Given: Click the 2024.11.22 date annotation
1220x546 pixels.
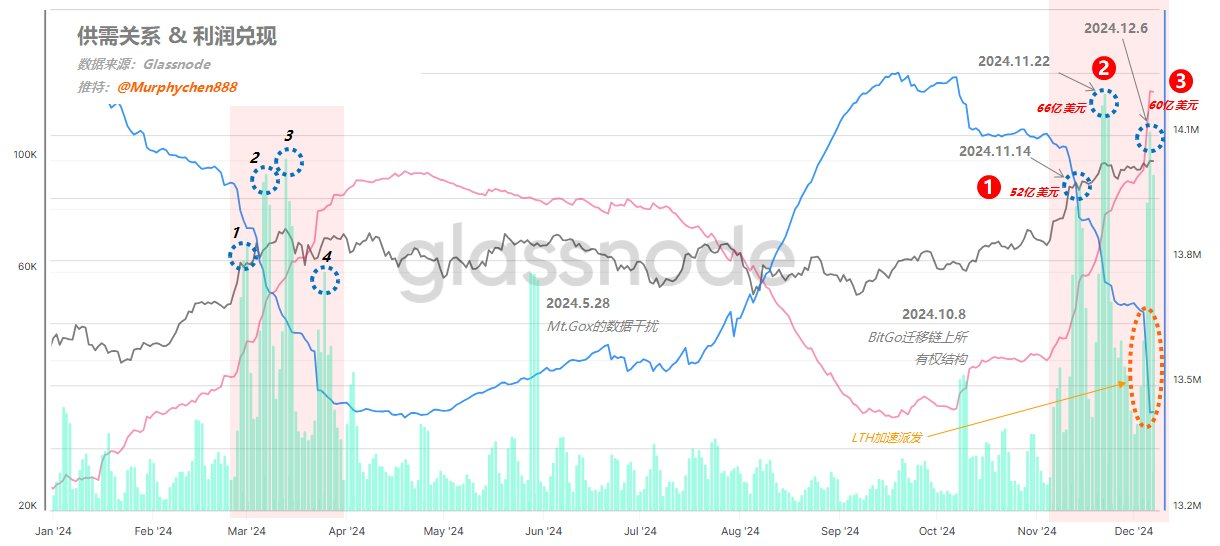Looking at the screenshot, I should pos(1013,61).
